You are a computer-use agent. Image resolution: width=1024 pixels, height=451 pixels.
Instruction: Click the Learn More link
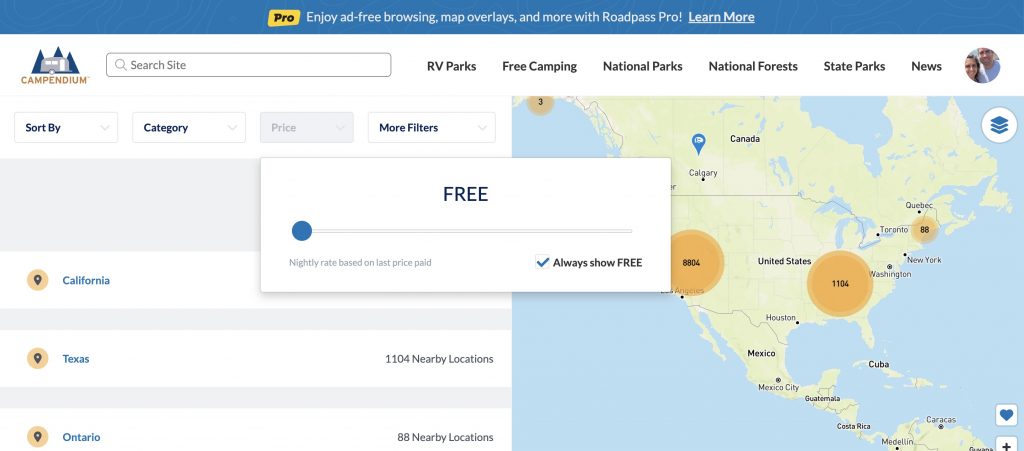721,17
